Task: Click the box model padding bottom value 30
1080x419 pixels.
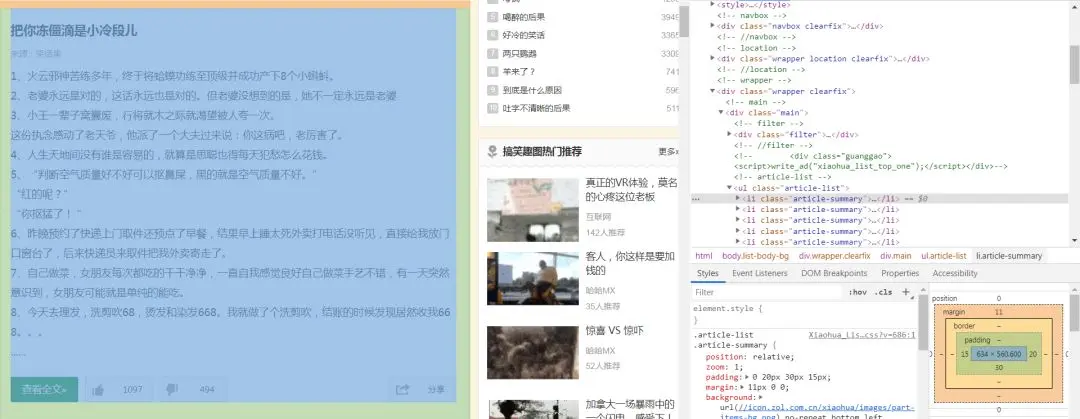Action: [999, 367]
